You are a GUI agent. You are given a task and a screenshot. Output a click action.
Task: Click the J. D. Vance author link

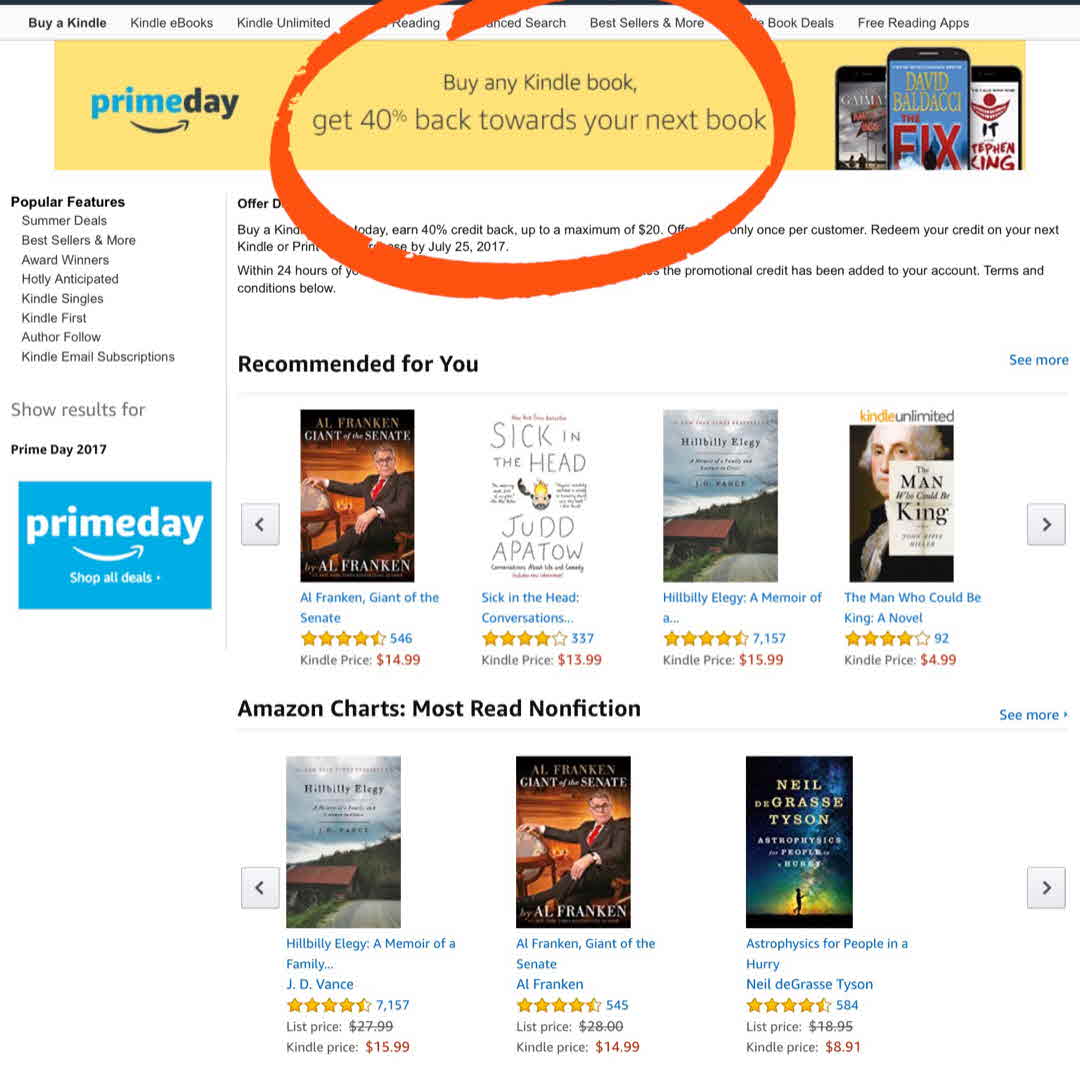[x=320, y=984]
